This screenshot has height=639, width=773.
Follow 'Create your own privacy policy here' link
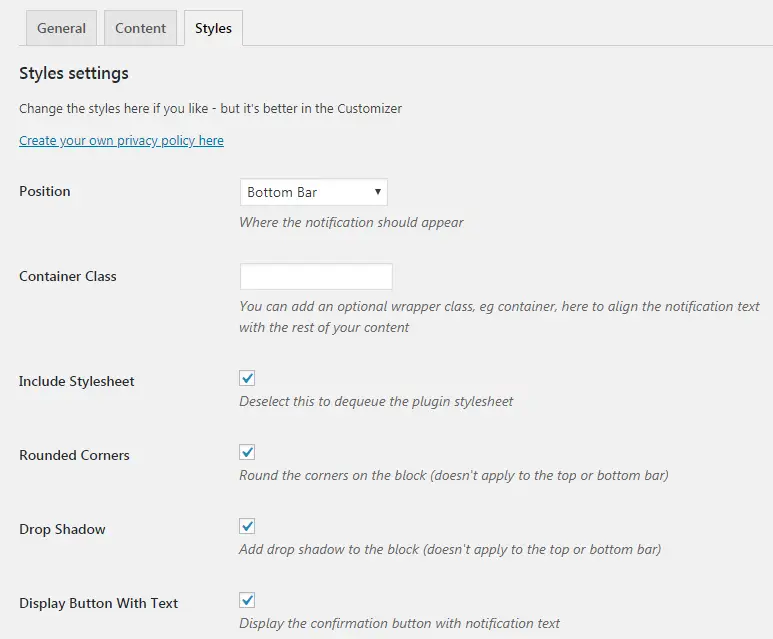click(121, 141)
